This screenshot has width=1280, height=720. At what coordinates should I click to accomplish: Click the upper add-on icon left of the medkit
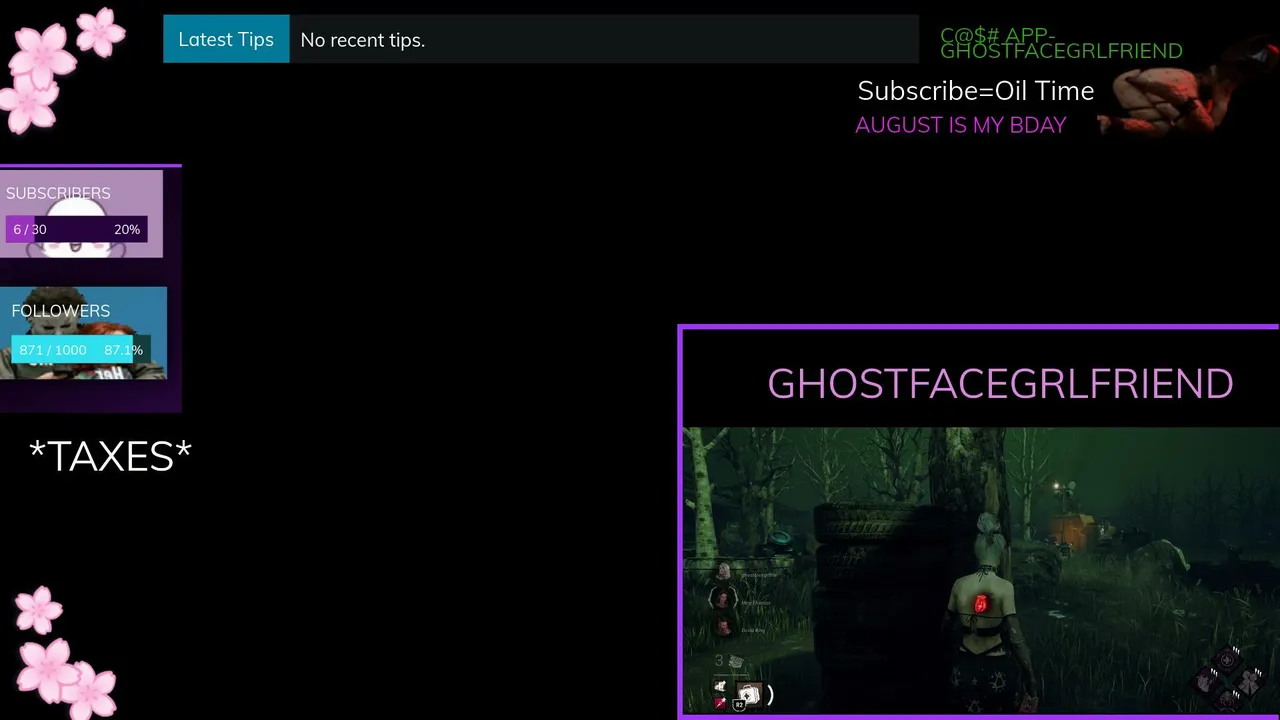point(720,686)
